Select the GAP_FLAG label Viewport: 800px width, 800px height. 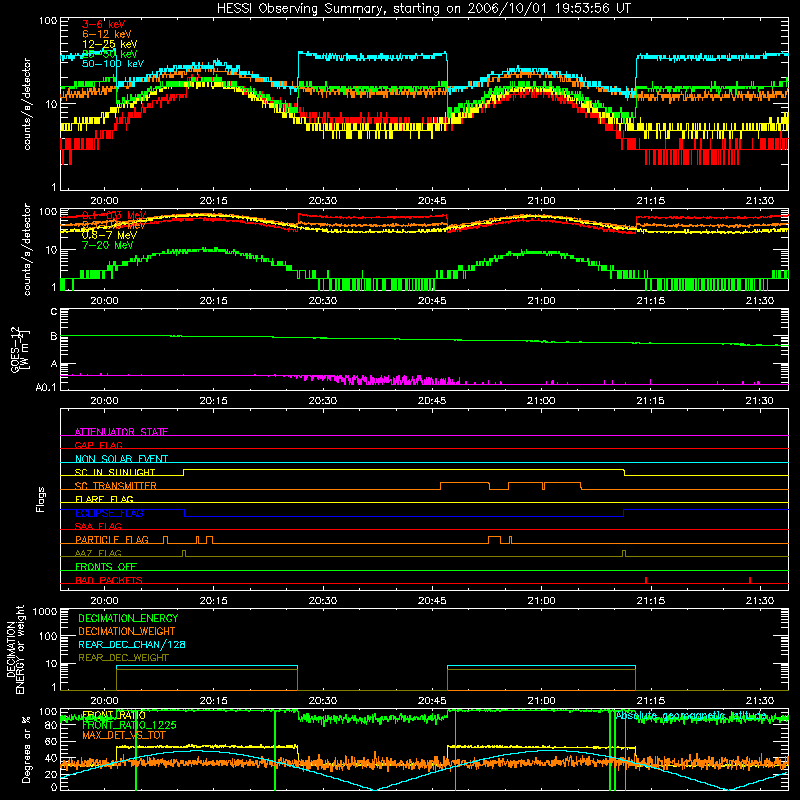point(98,445)
